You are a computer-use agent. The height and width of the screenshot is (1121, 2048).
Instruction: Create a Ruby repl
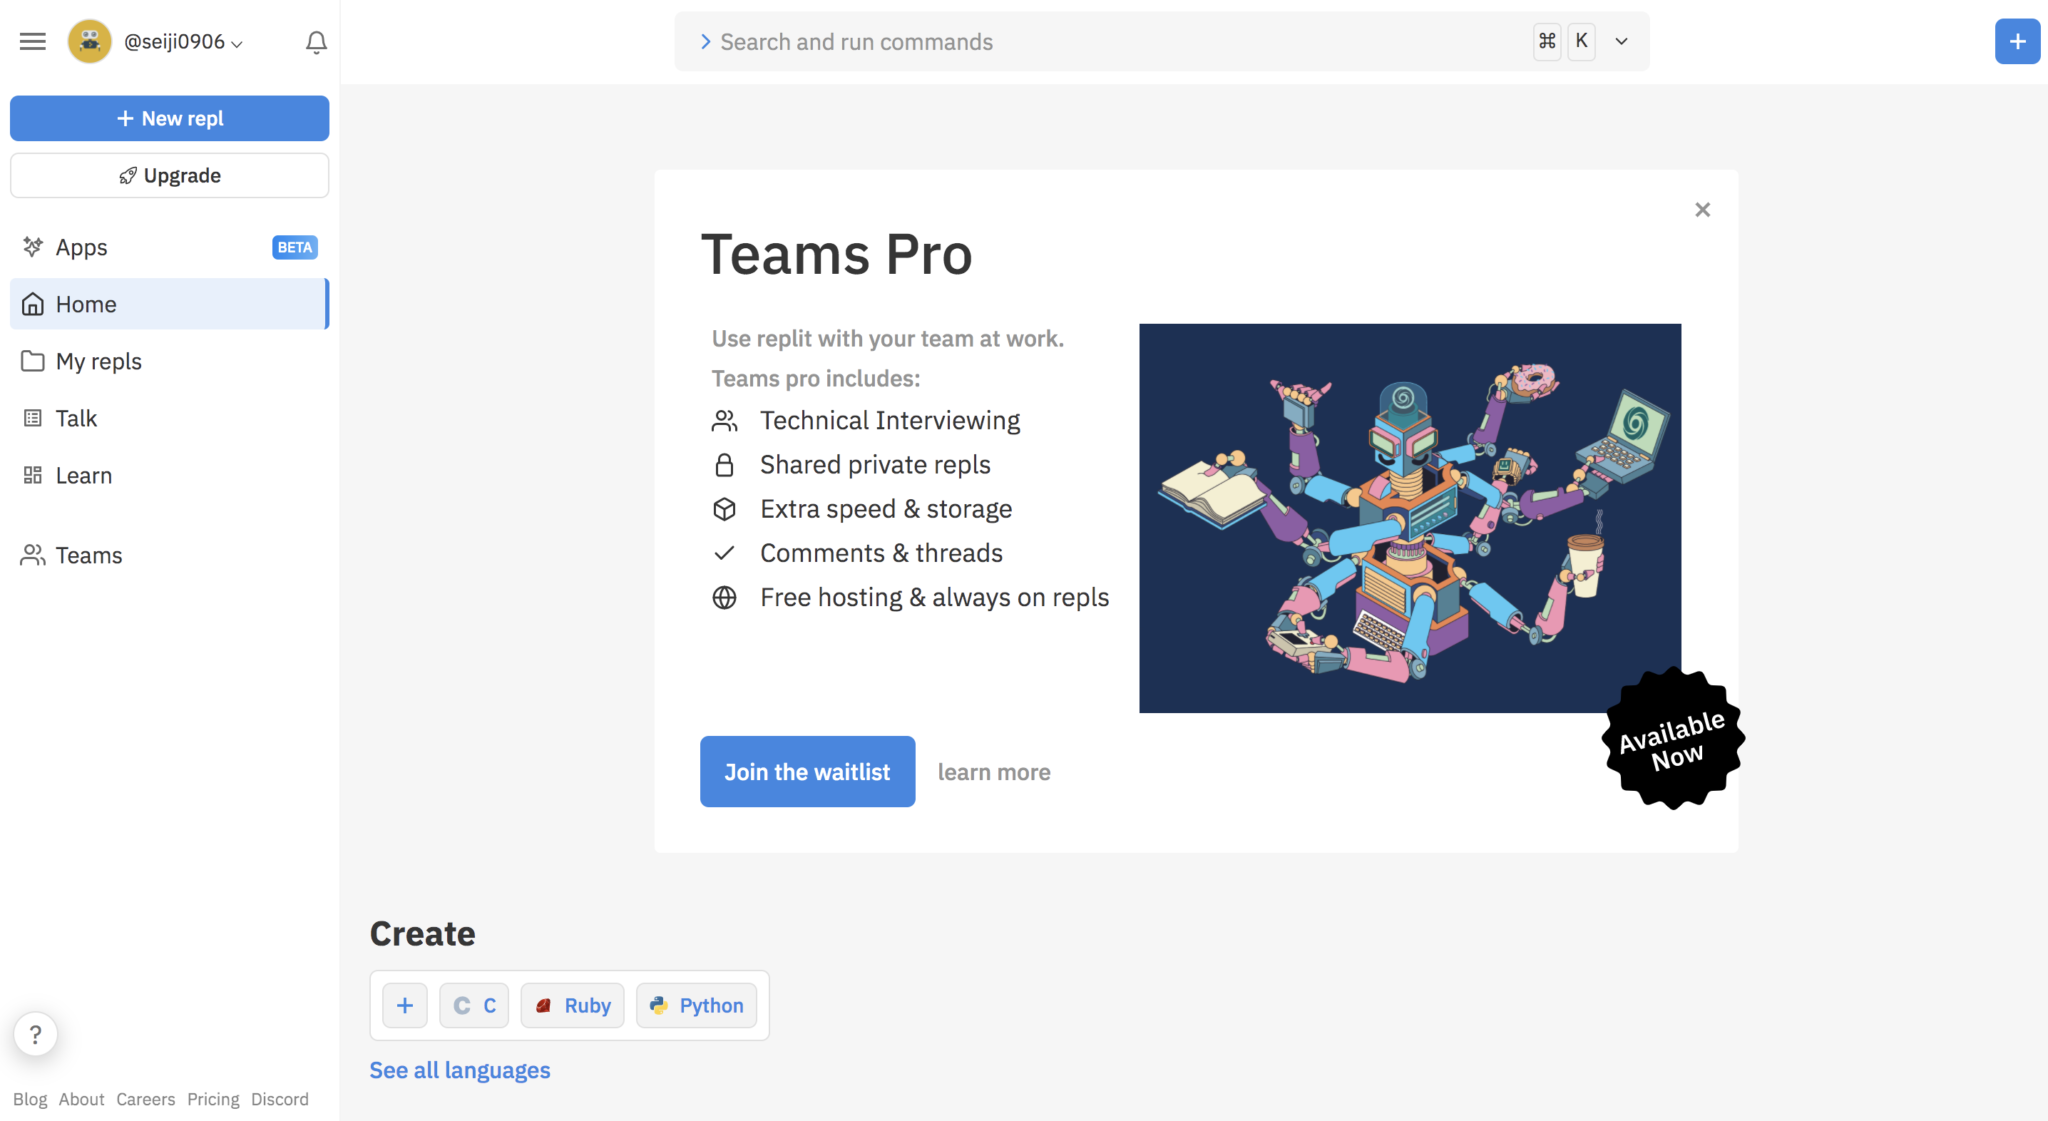[573, 1006]
